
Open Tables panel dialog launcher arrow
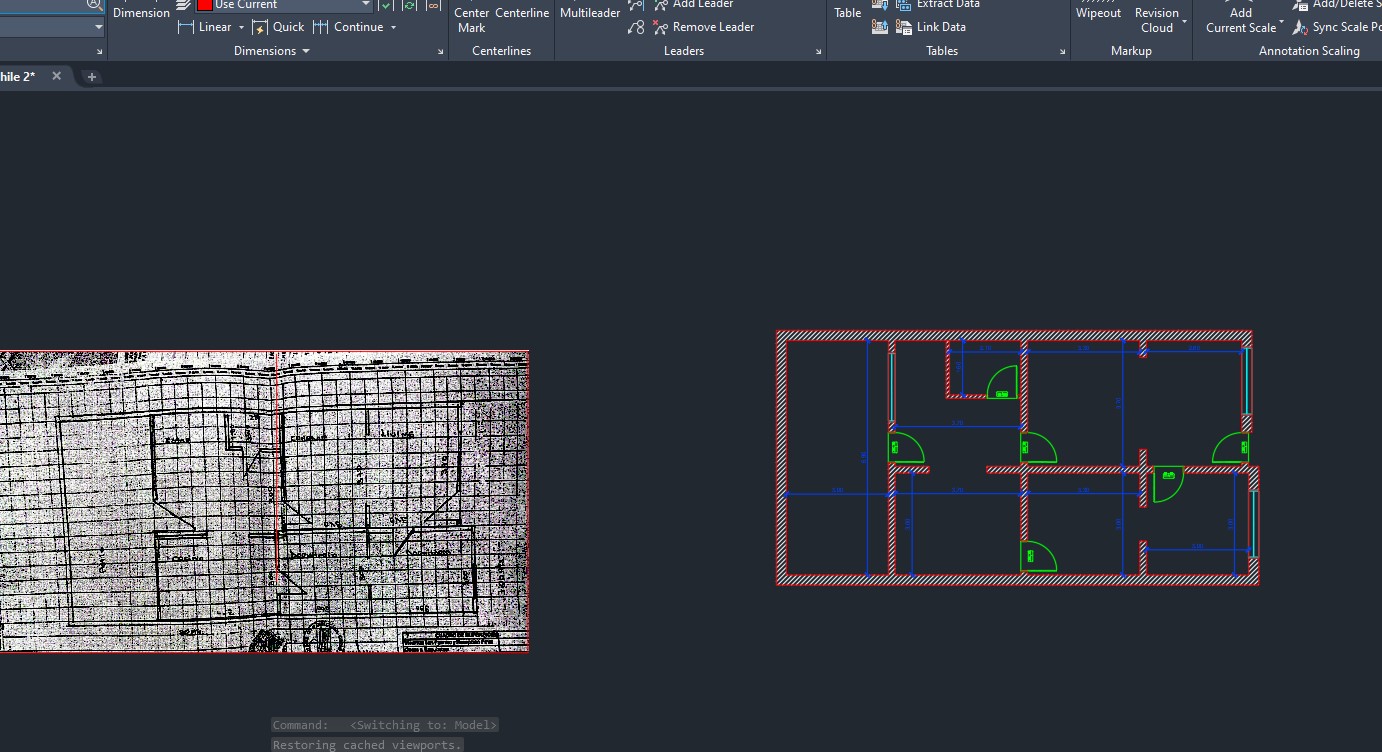pyautogui.click(x=1062, y=51)
